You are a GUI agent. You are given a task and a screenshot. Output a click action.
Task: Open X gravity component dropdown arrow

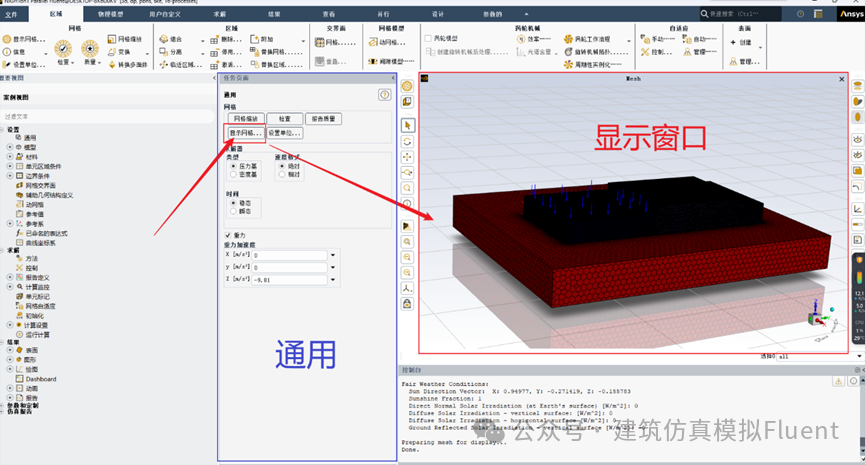coord(333,255)
